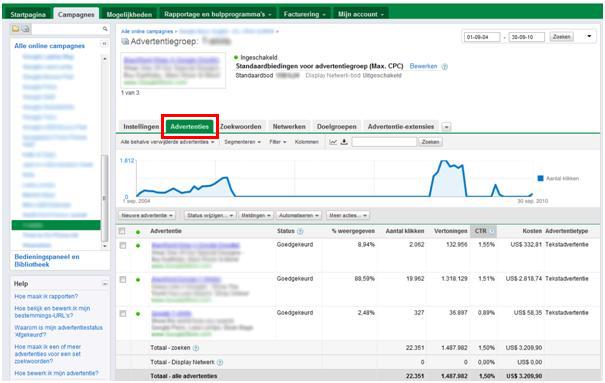The image size is (605, 383).
Task: Switch to the Advertenties tab
Action: point(189,127)
